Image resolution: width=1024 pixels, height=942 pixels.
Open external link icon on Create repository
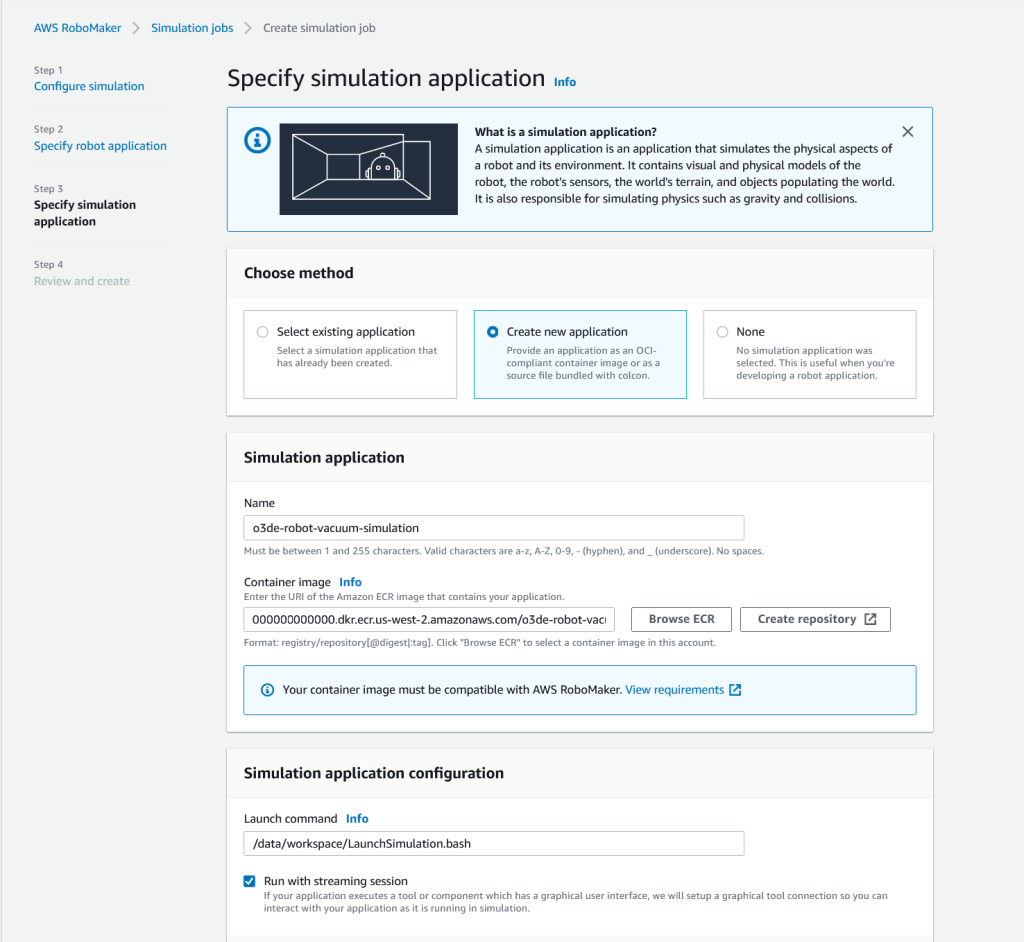coord(870,619)
